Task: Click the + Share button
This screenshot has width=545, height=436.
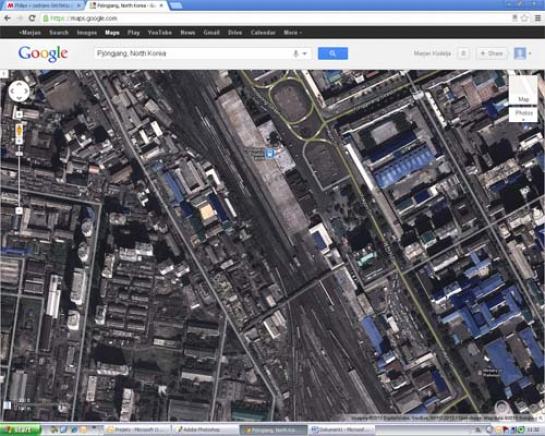Action: coord(491,54)
